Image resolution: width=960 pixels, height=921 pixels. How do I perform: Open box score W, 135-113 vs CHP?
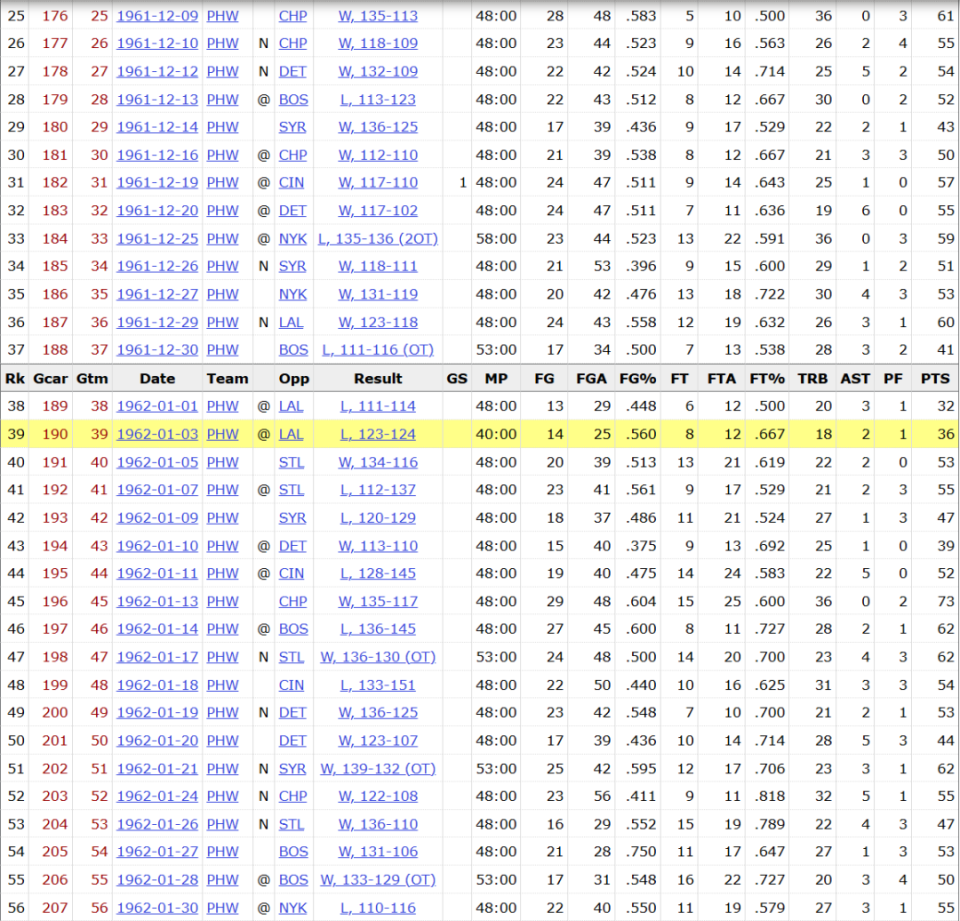coord(378,16)
